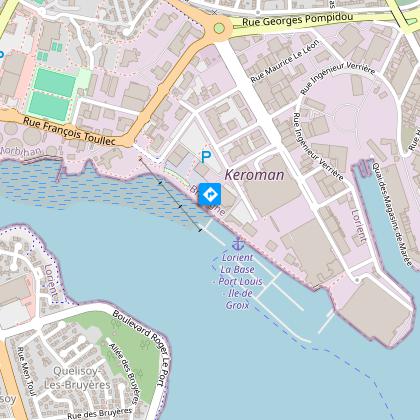
Task: Click the Rue des Bruyères label
Action: click(x=100, y=413)
